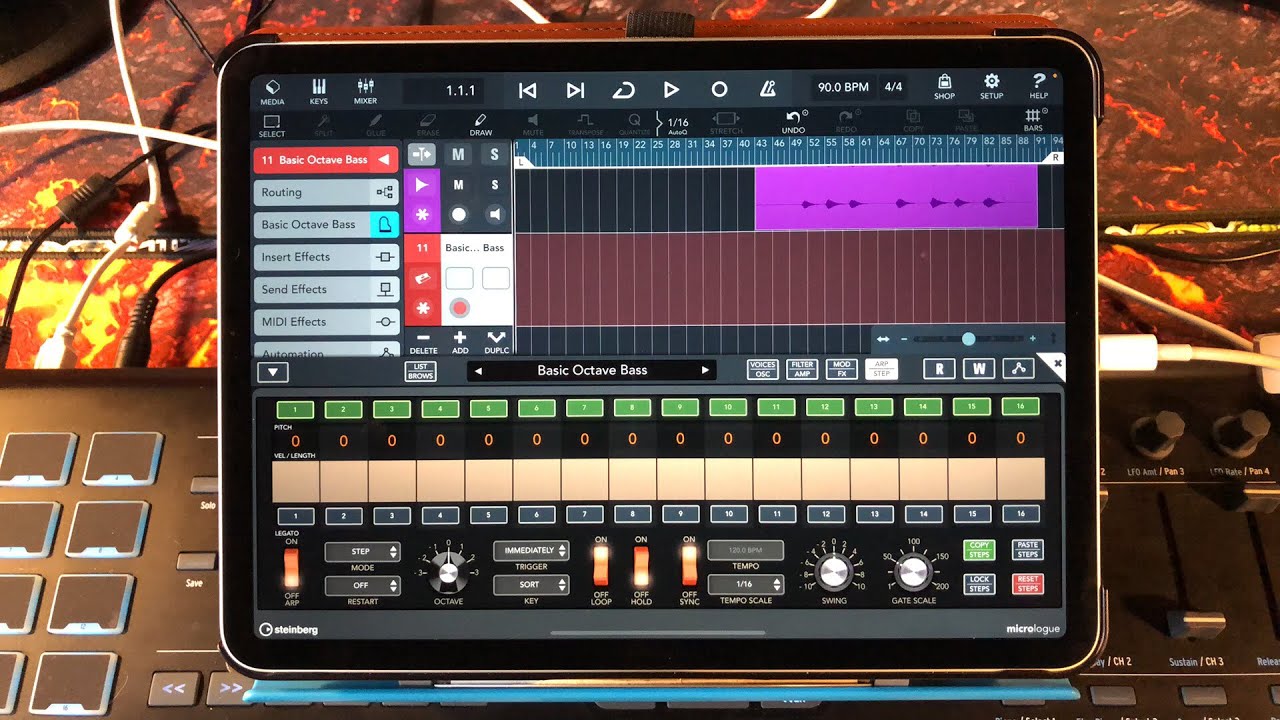The width and height of the screenshot is (1280, 720).
Task: Adjust the horizontal zoom slider
Action: [x=968, y=339]
